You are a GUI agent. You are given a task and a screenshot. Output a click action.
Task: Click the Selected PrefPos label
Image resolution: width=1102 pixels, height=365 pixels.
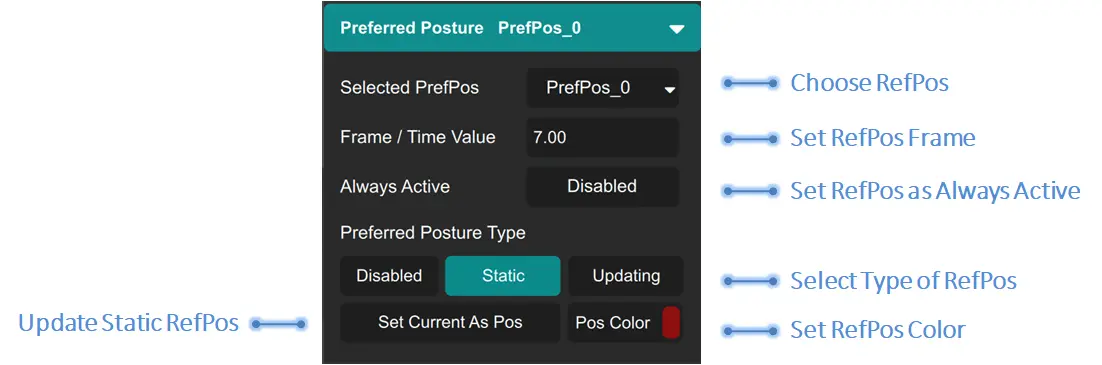pyautogui.click(x=410, y=88)
